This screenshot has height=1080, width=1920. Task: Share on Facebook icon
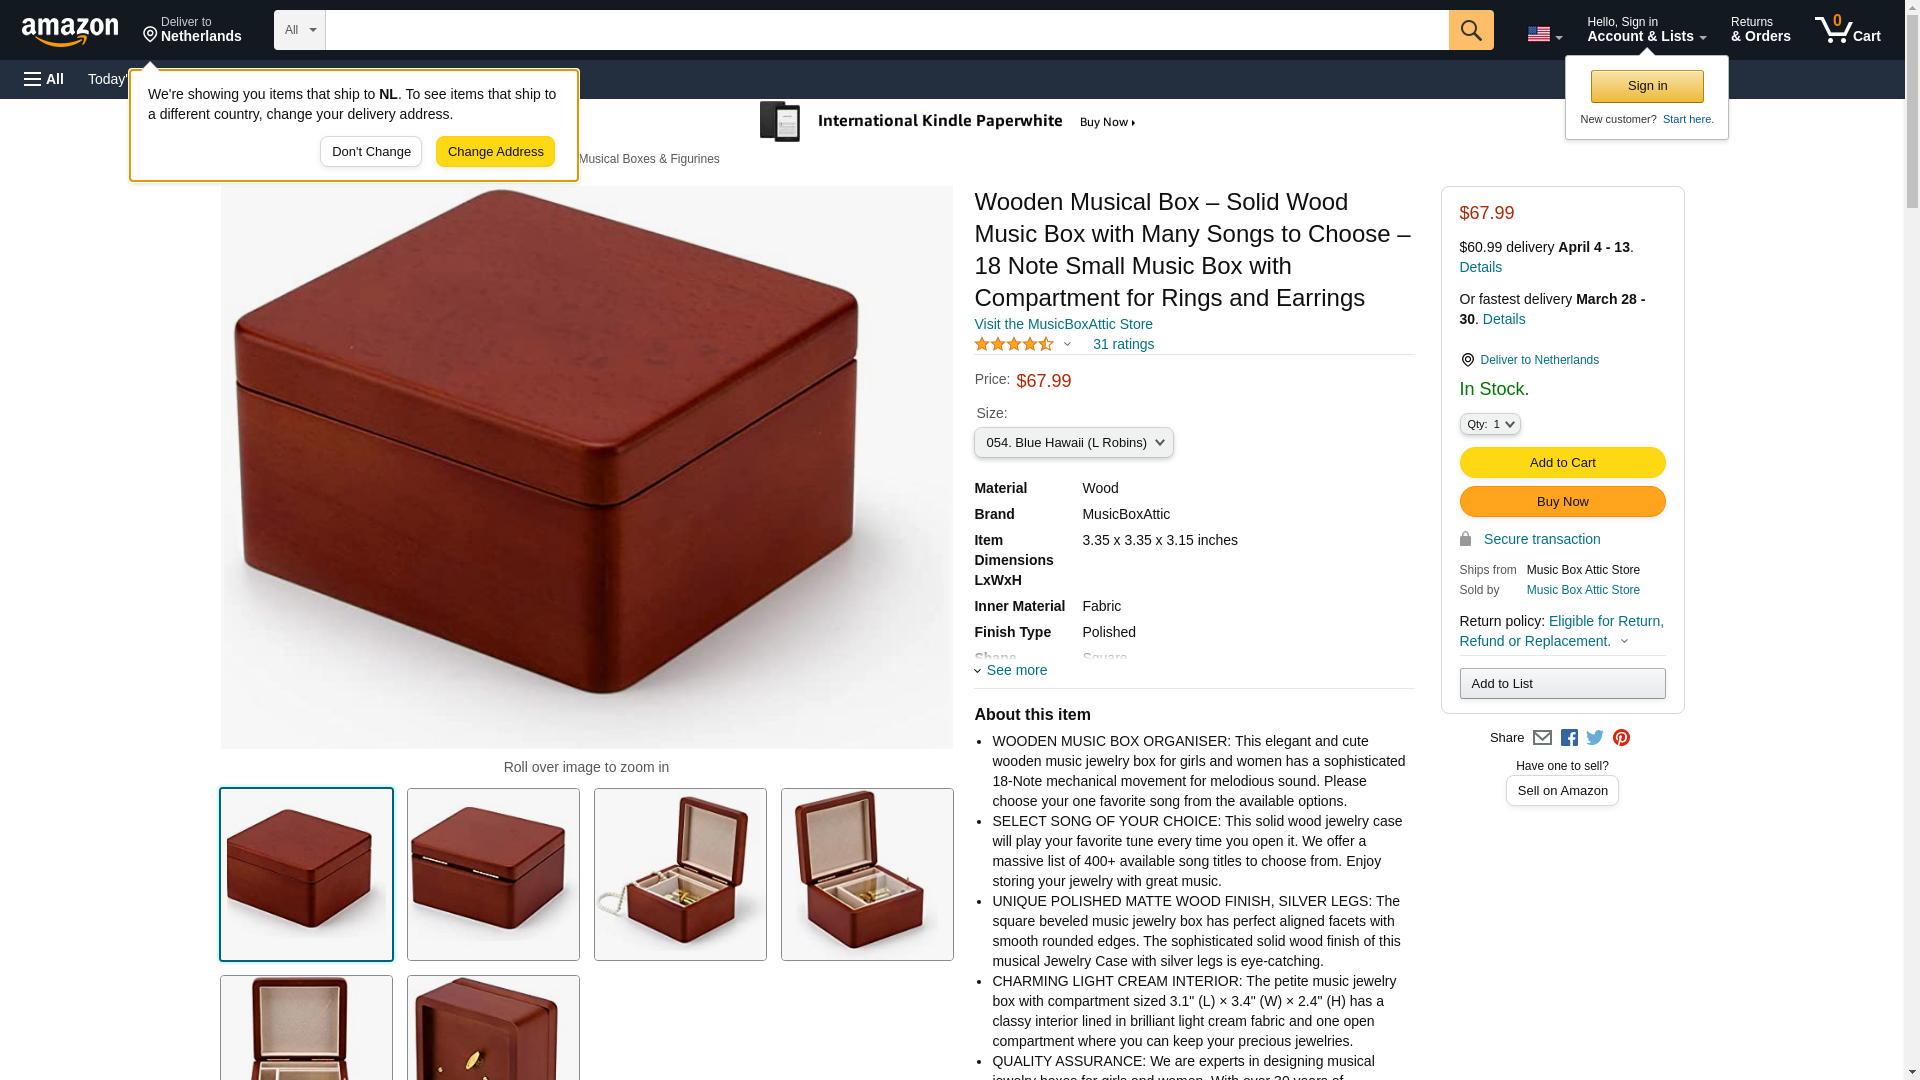(x=1569, y=738)
